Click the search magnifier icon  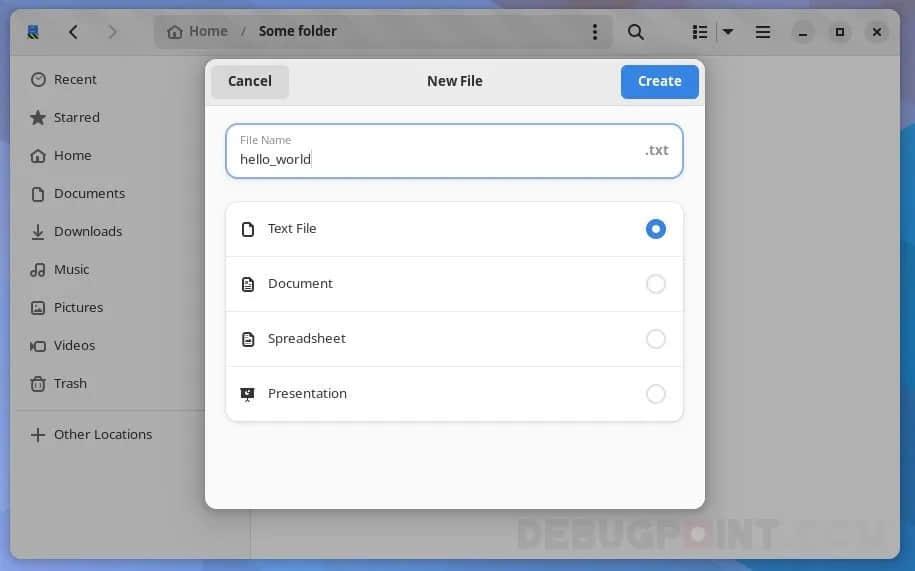pos(635,32)
